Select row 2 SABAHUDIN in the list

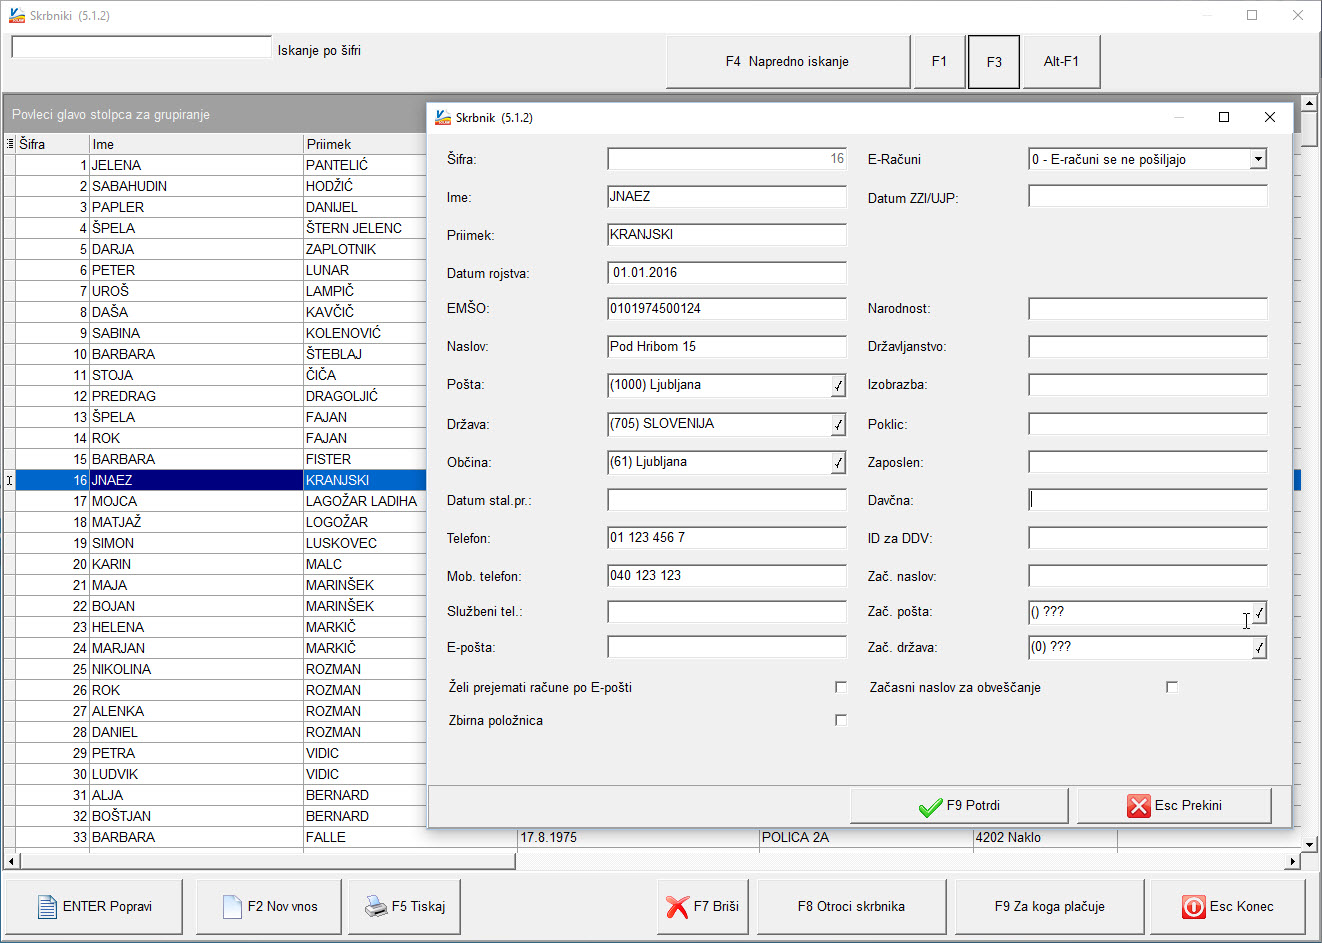tap(215, 186)
